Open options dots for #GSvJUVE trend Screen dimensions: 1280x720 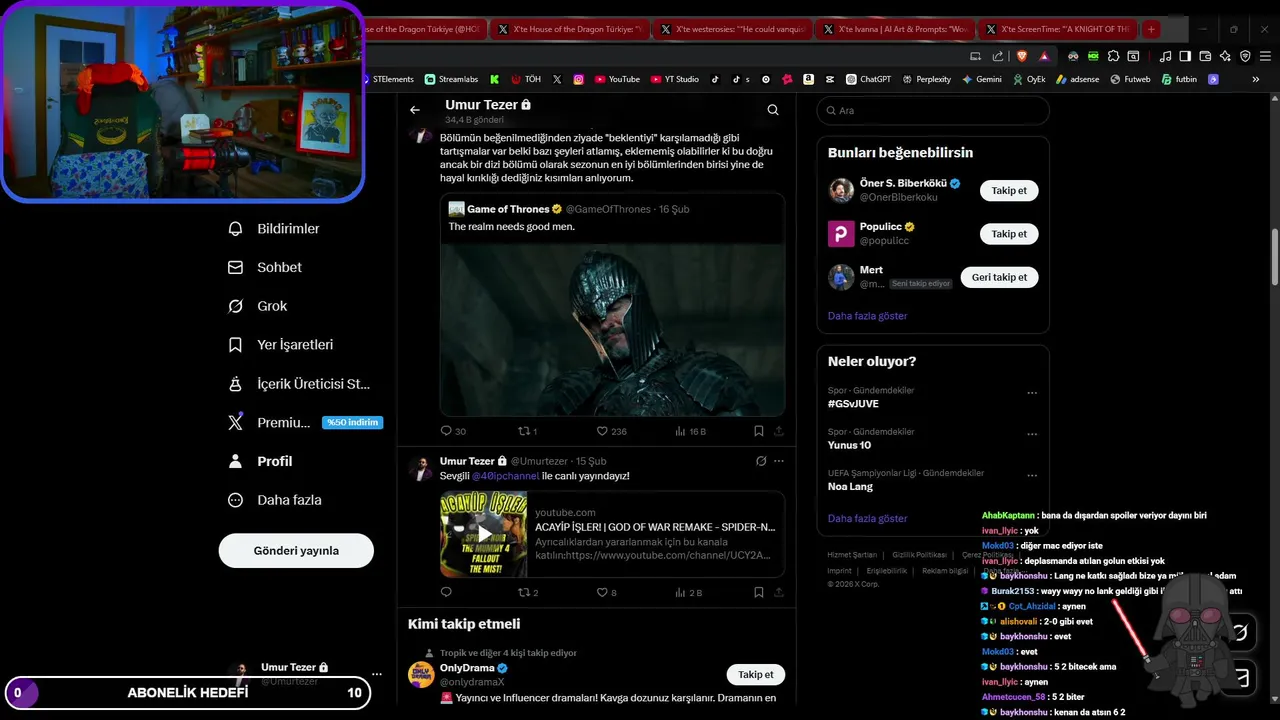(1032, 393)
